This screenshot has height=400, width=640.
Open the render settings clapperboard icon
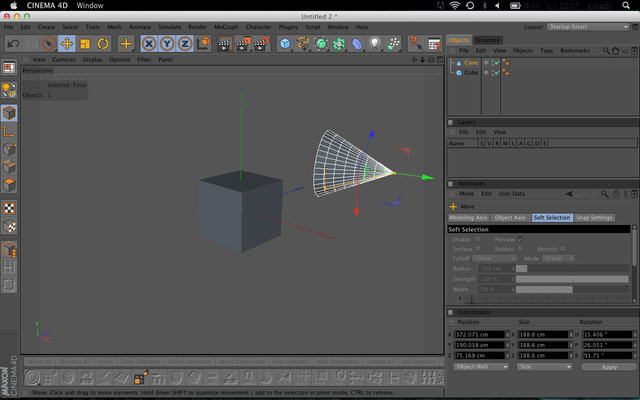[261, 44]
